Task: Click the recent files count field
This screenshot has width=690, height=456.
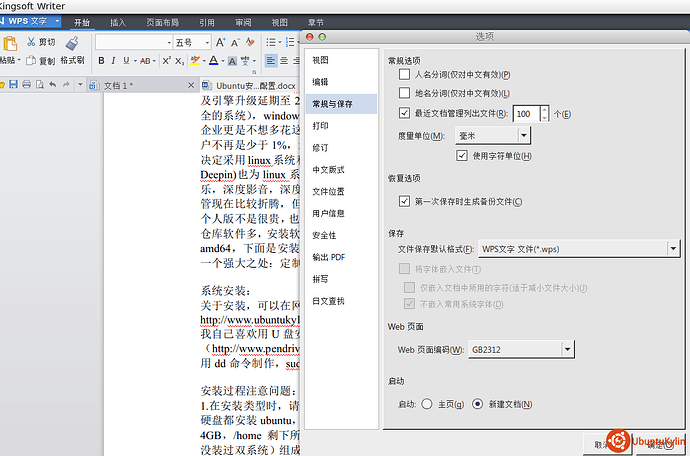Action: click(x=526, y=114)
